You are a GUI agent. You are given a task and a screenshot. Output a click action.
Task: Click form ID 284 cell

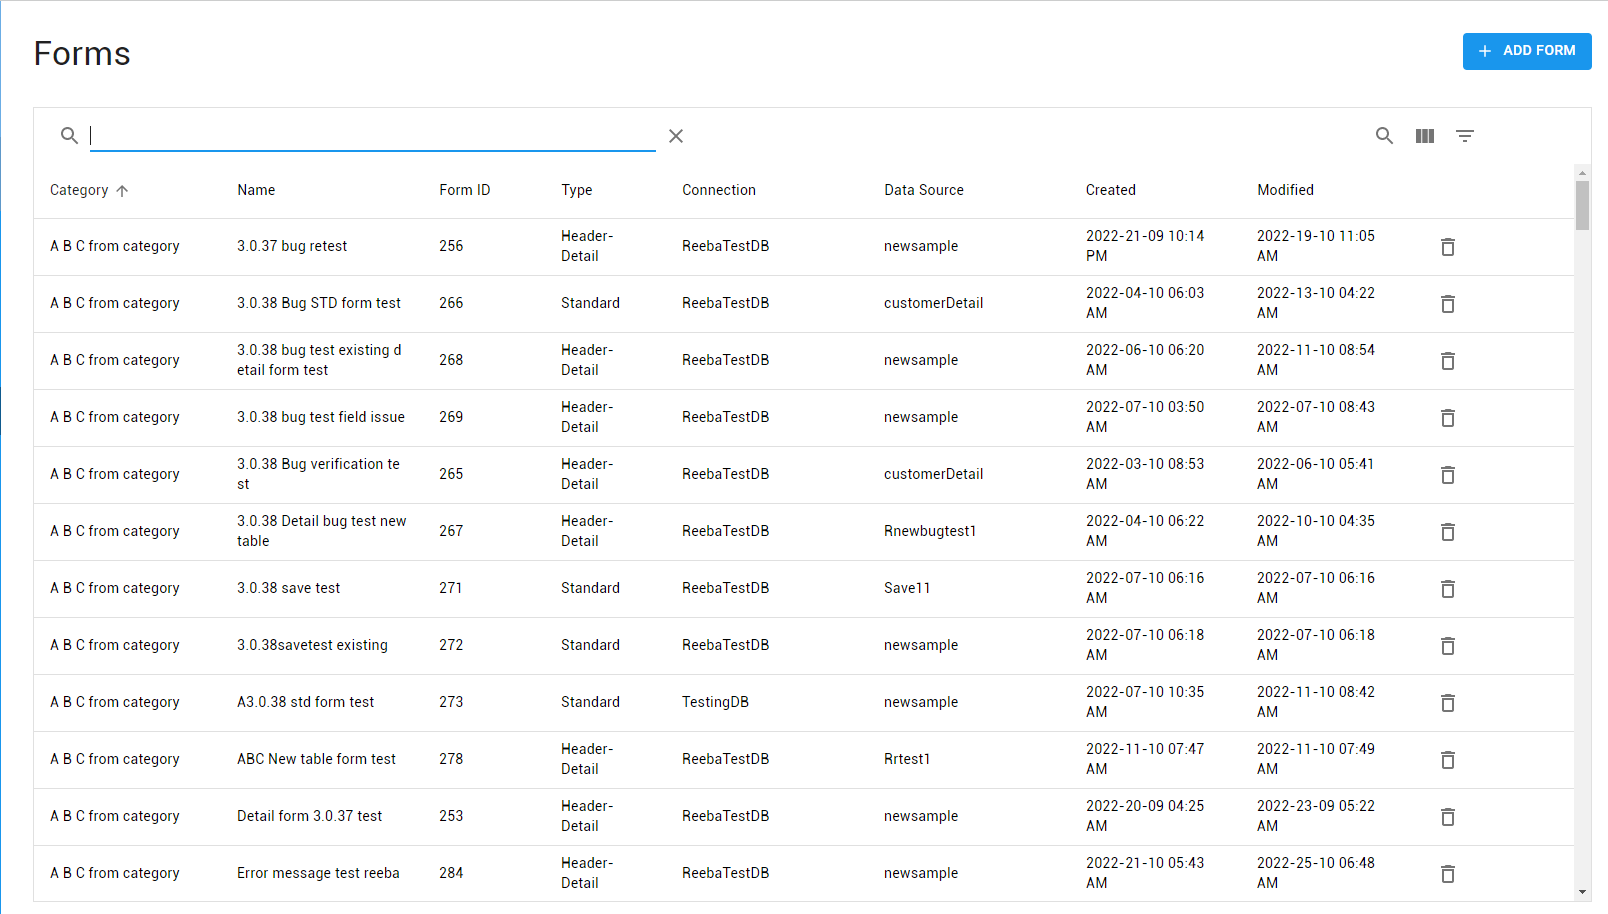tap(451, 873)
